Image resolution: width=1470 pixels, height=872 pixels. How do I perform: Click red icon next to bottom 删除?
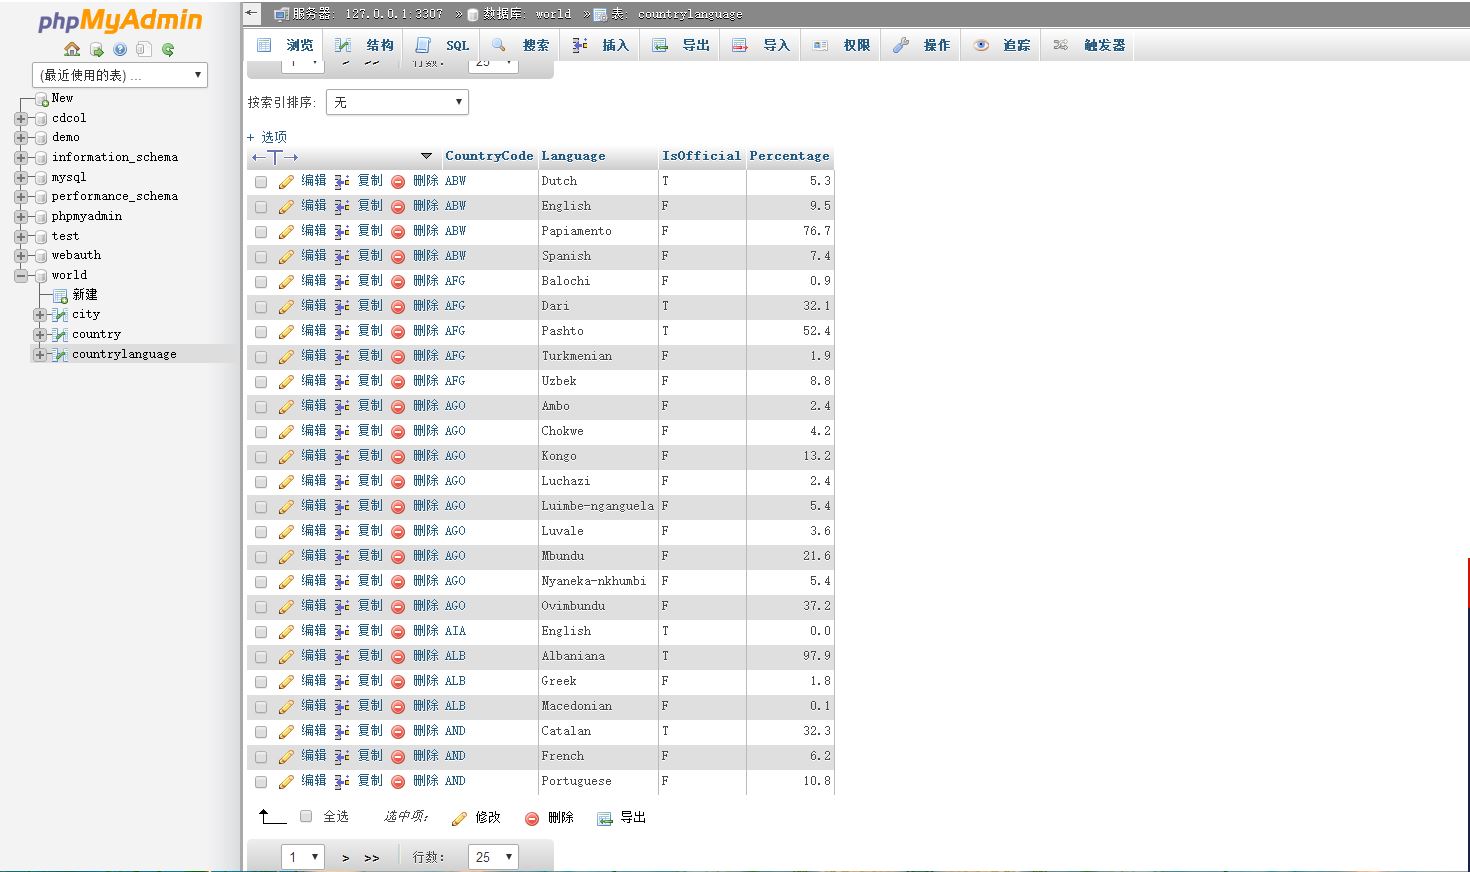[x=532, y=818]
